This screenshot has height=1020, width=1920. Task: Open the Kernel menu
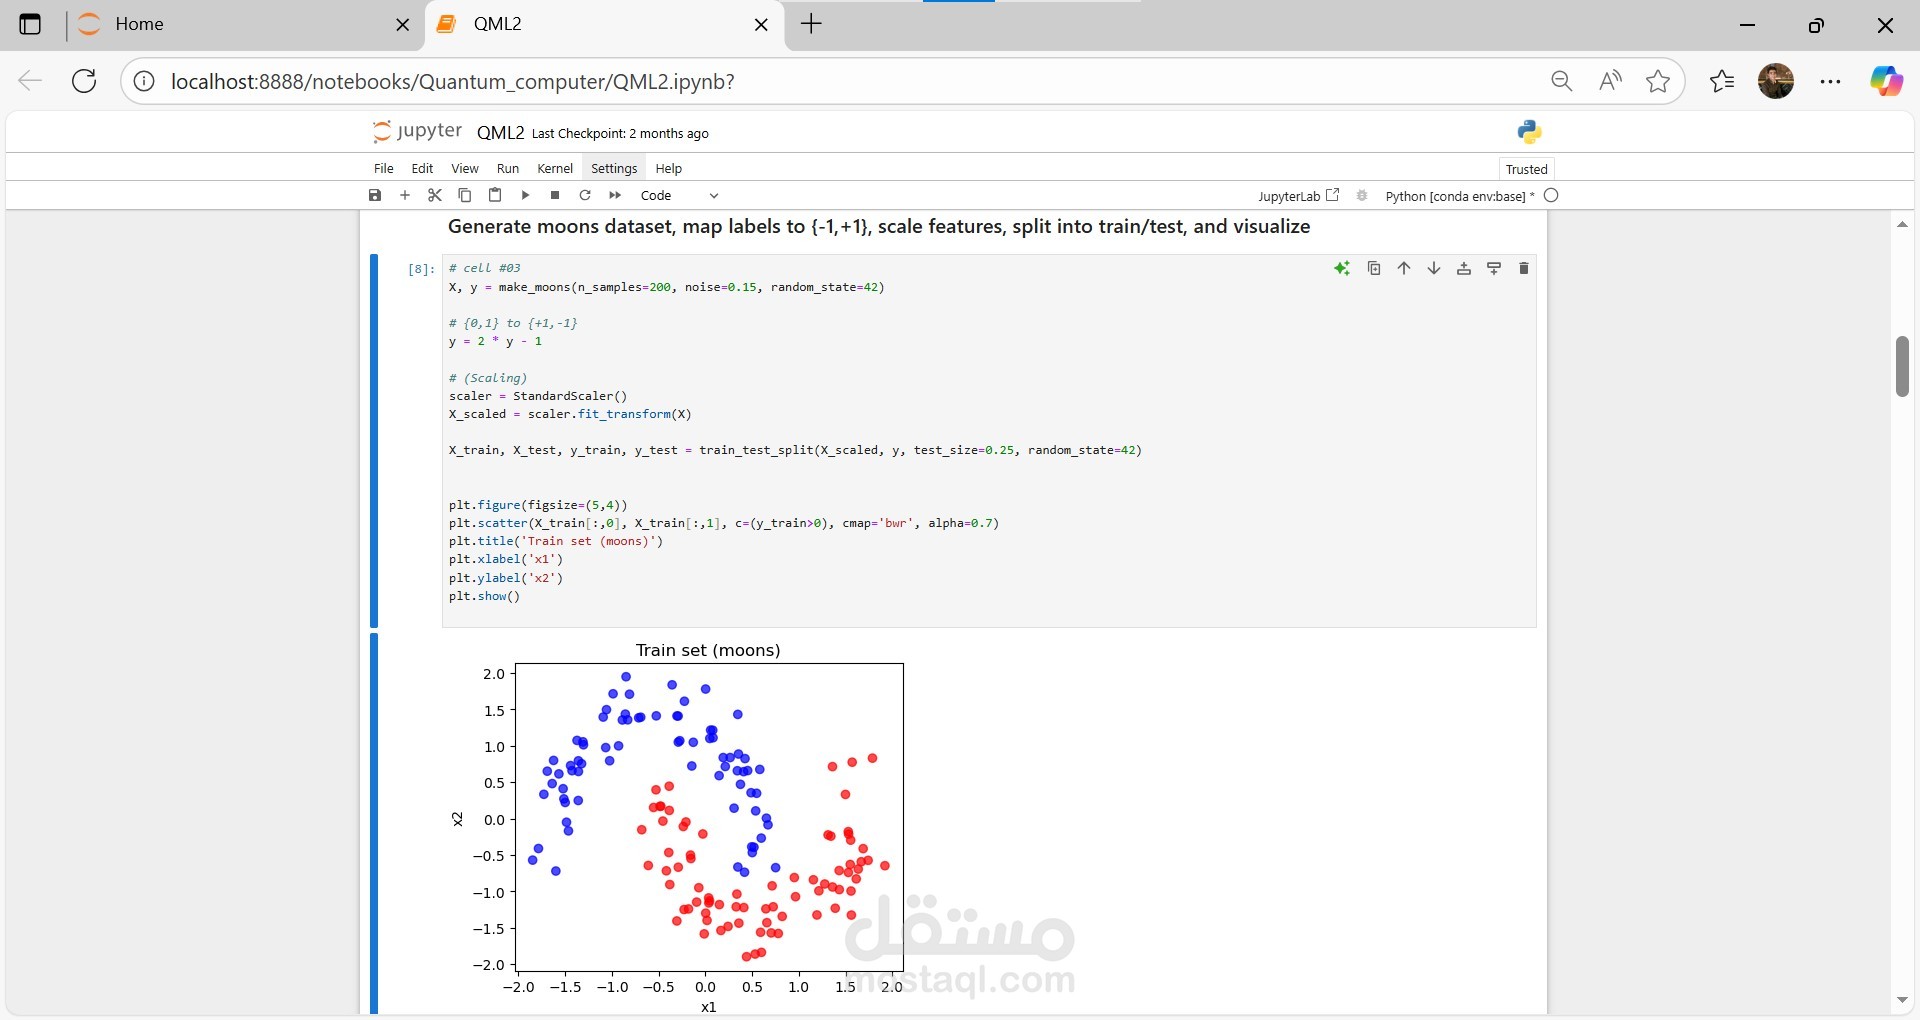pos(554,167)
